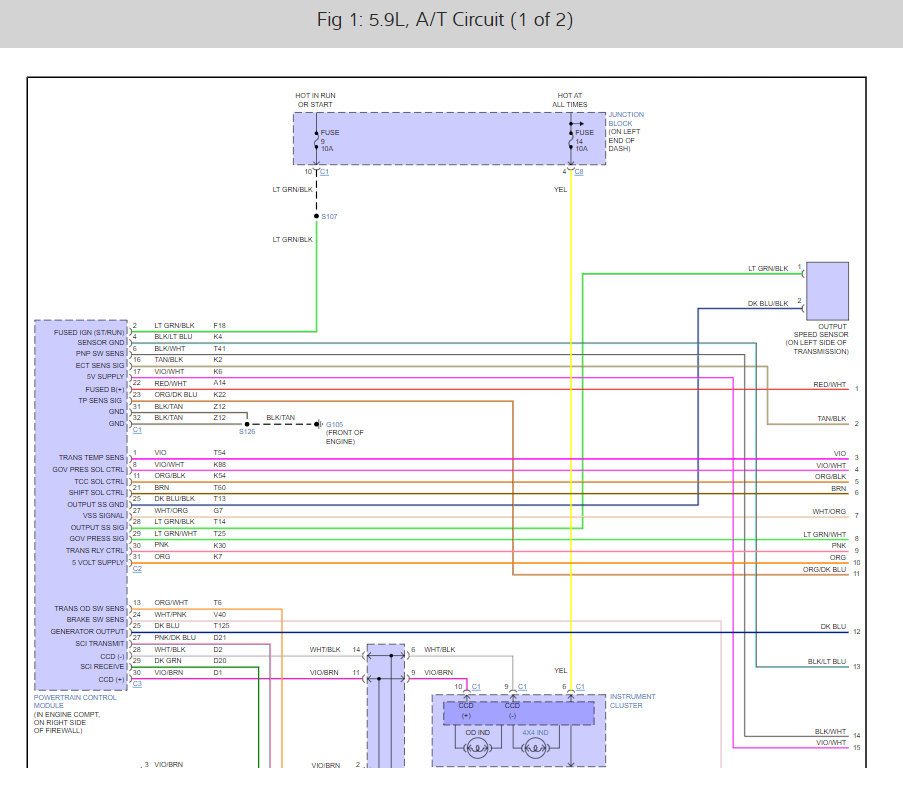Screen dimensions: 903x799
Task: Click the 'SCI RECEIVE' pin label
Action: point(102,667)
